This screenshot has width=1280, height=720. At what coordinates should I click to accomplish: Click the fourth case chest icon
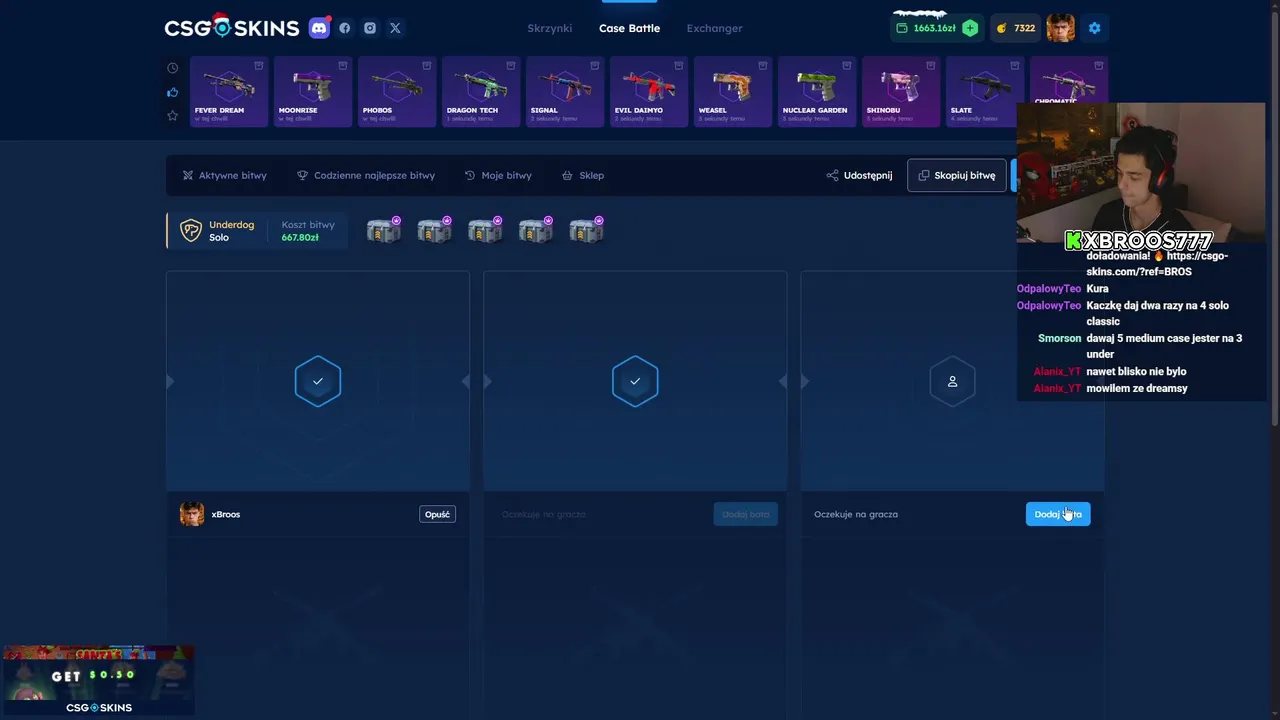(536, 231)
